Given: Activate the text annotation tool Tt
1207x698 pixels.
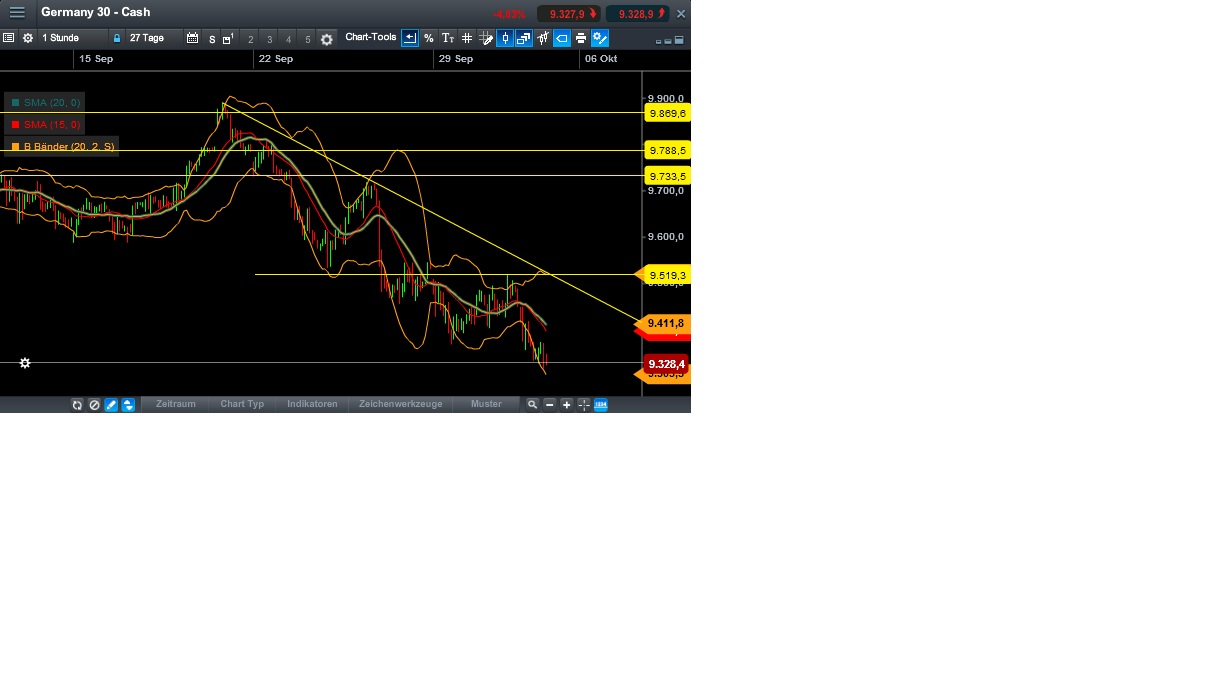Looking at the screenshot, I should coord(447,38).
